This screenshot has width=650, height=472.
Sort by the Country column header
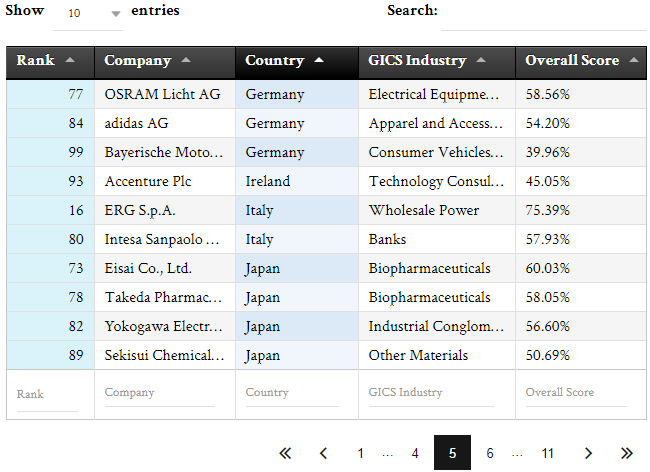(297, 62)
